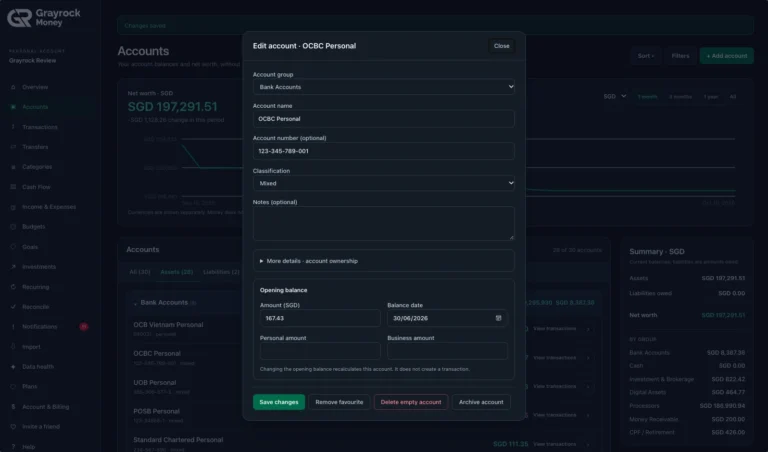Click the Data health sidebar icon
The width and height of the screenshot is (768, 452).
[x=13, y=367]
